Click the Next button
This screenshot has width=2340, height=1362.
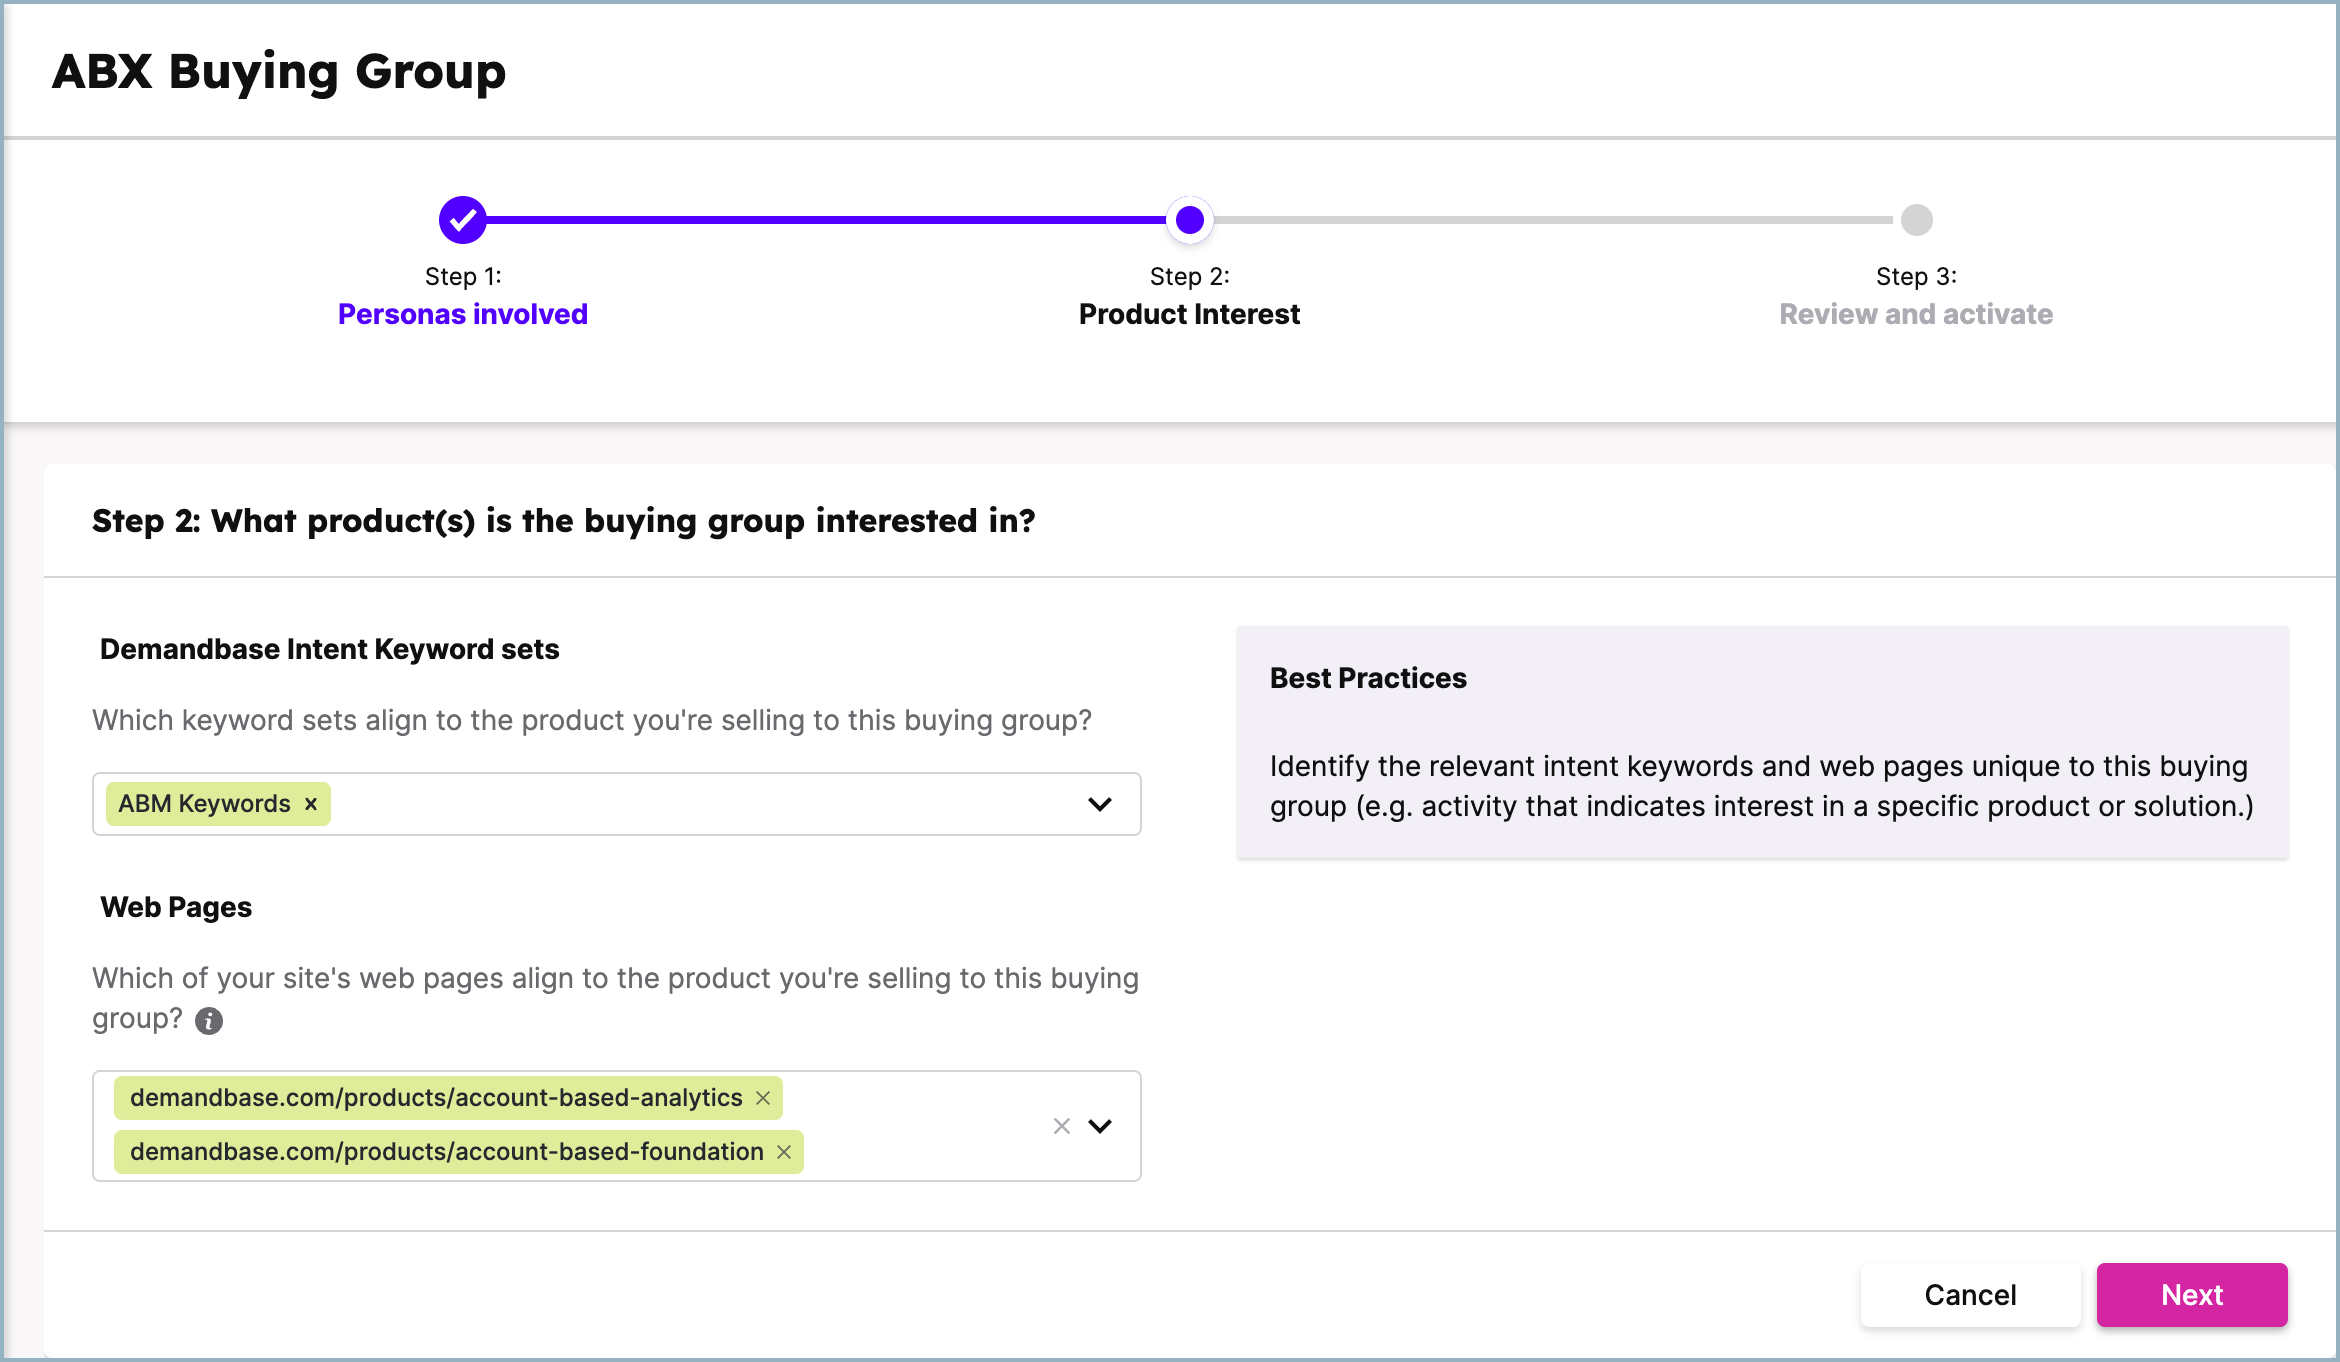(x=2192, y=1295)
